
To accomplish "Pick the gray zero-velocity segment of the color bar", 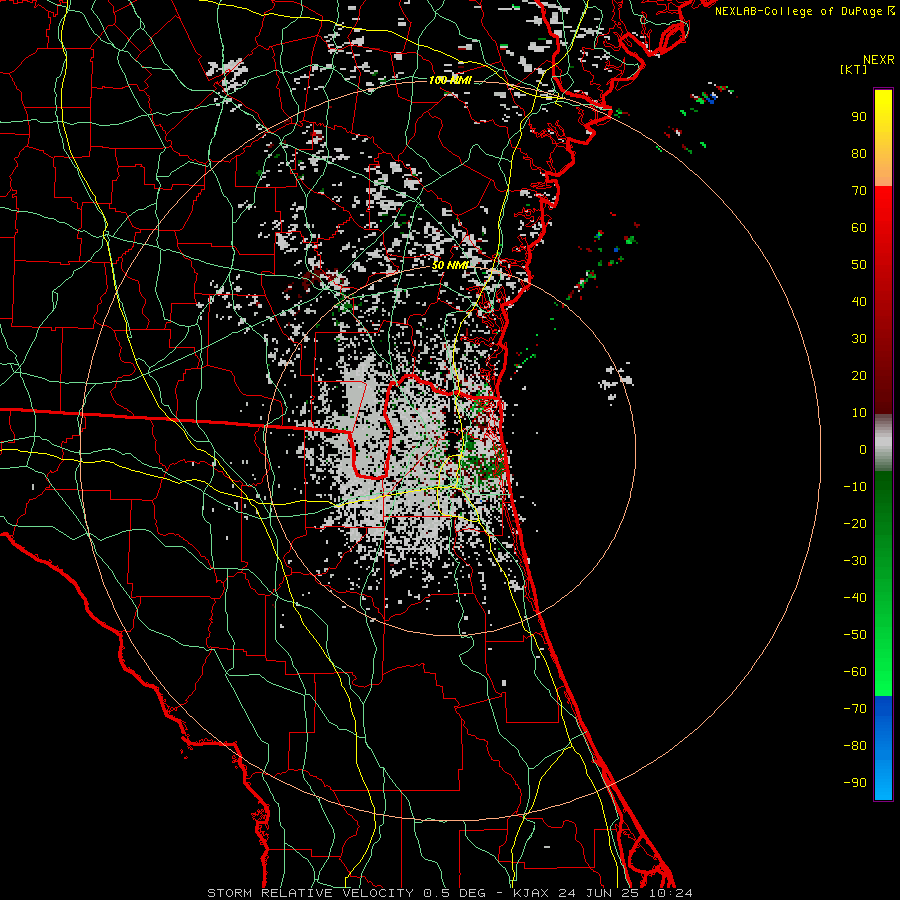I will click(x=883, y=443).
